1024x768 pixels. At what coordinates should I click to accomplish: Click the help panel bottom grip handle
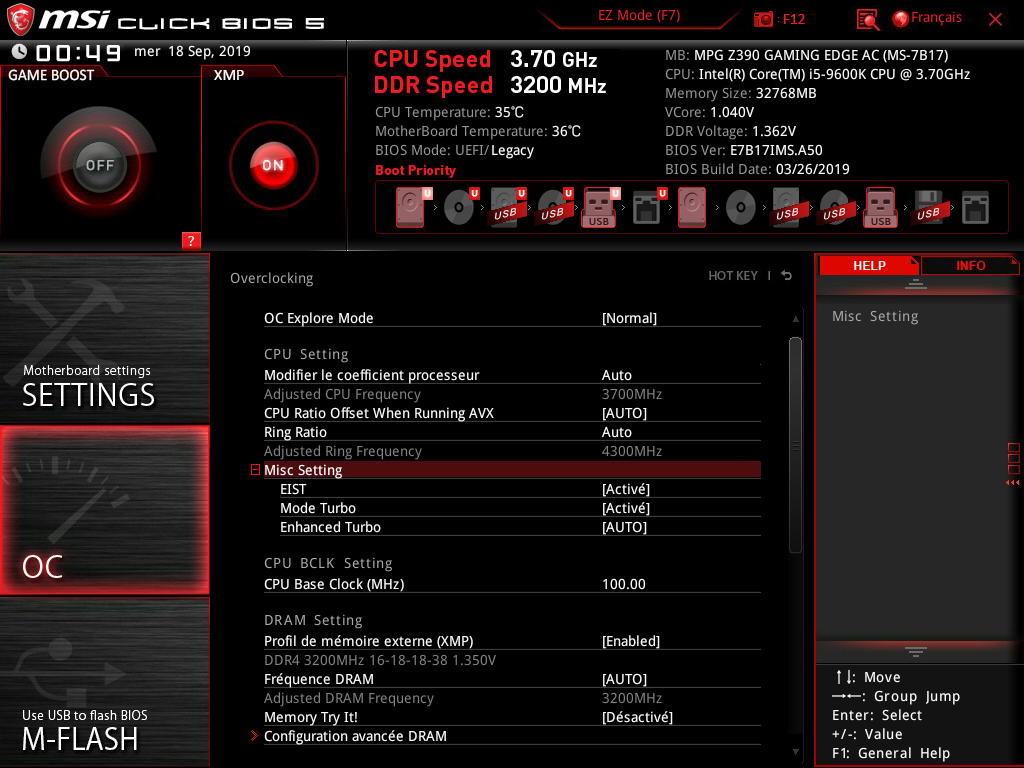tap(916, 652)
